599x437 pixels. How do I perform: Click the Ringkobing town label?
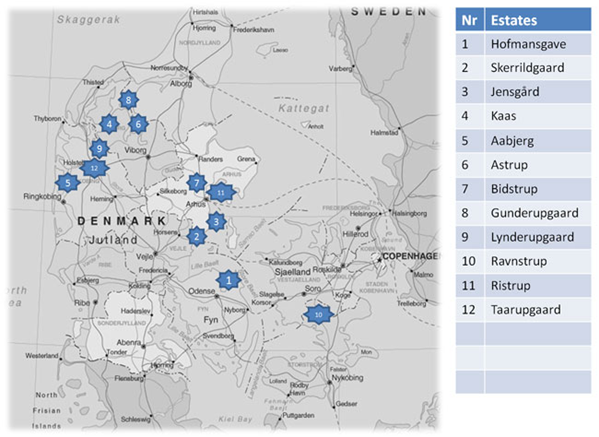point(42,196)
